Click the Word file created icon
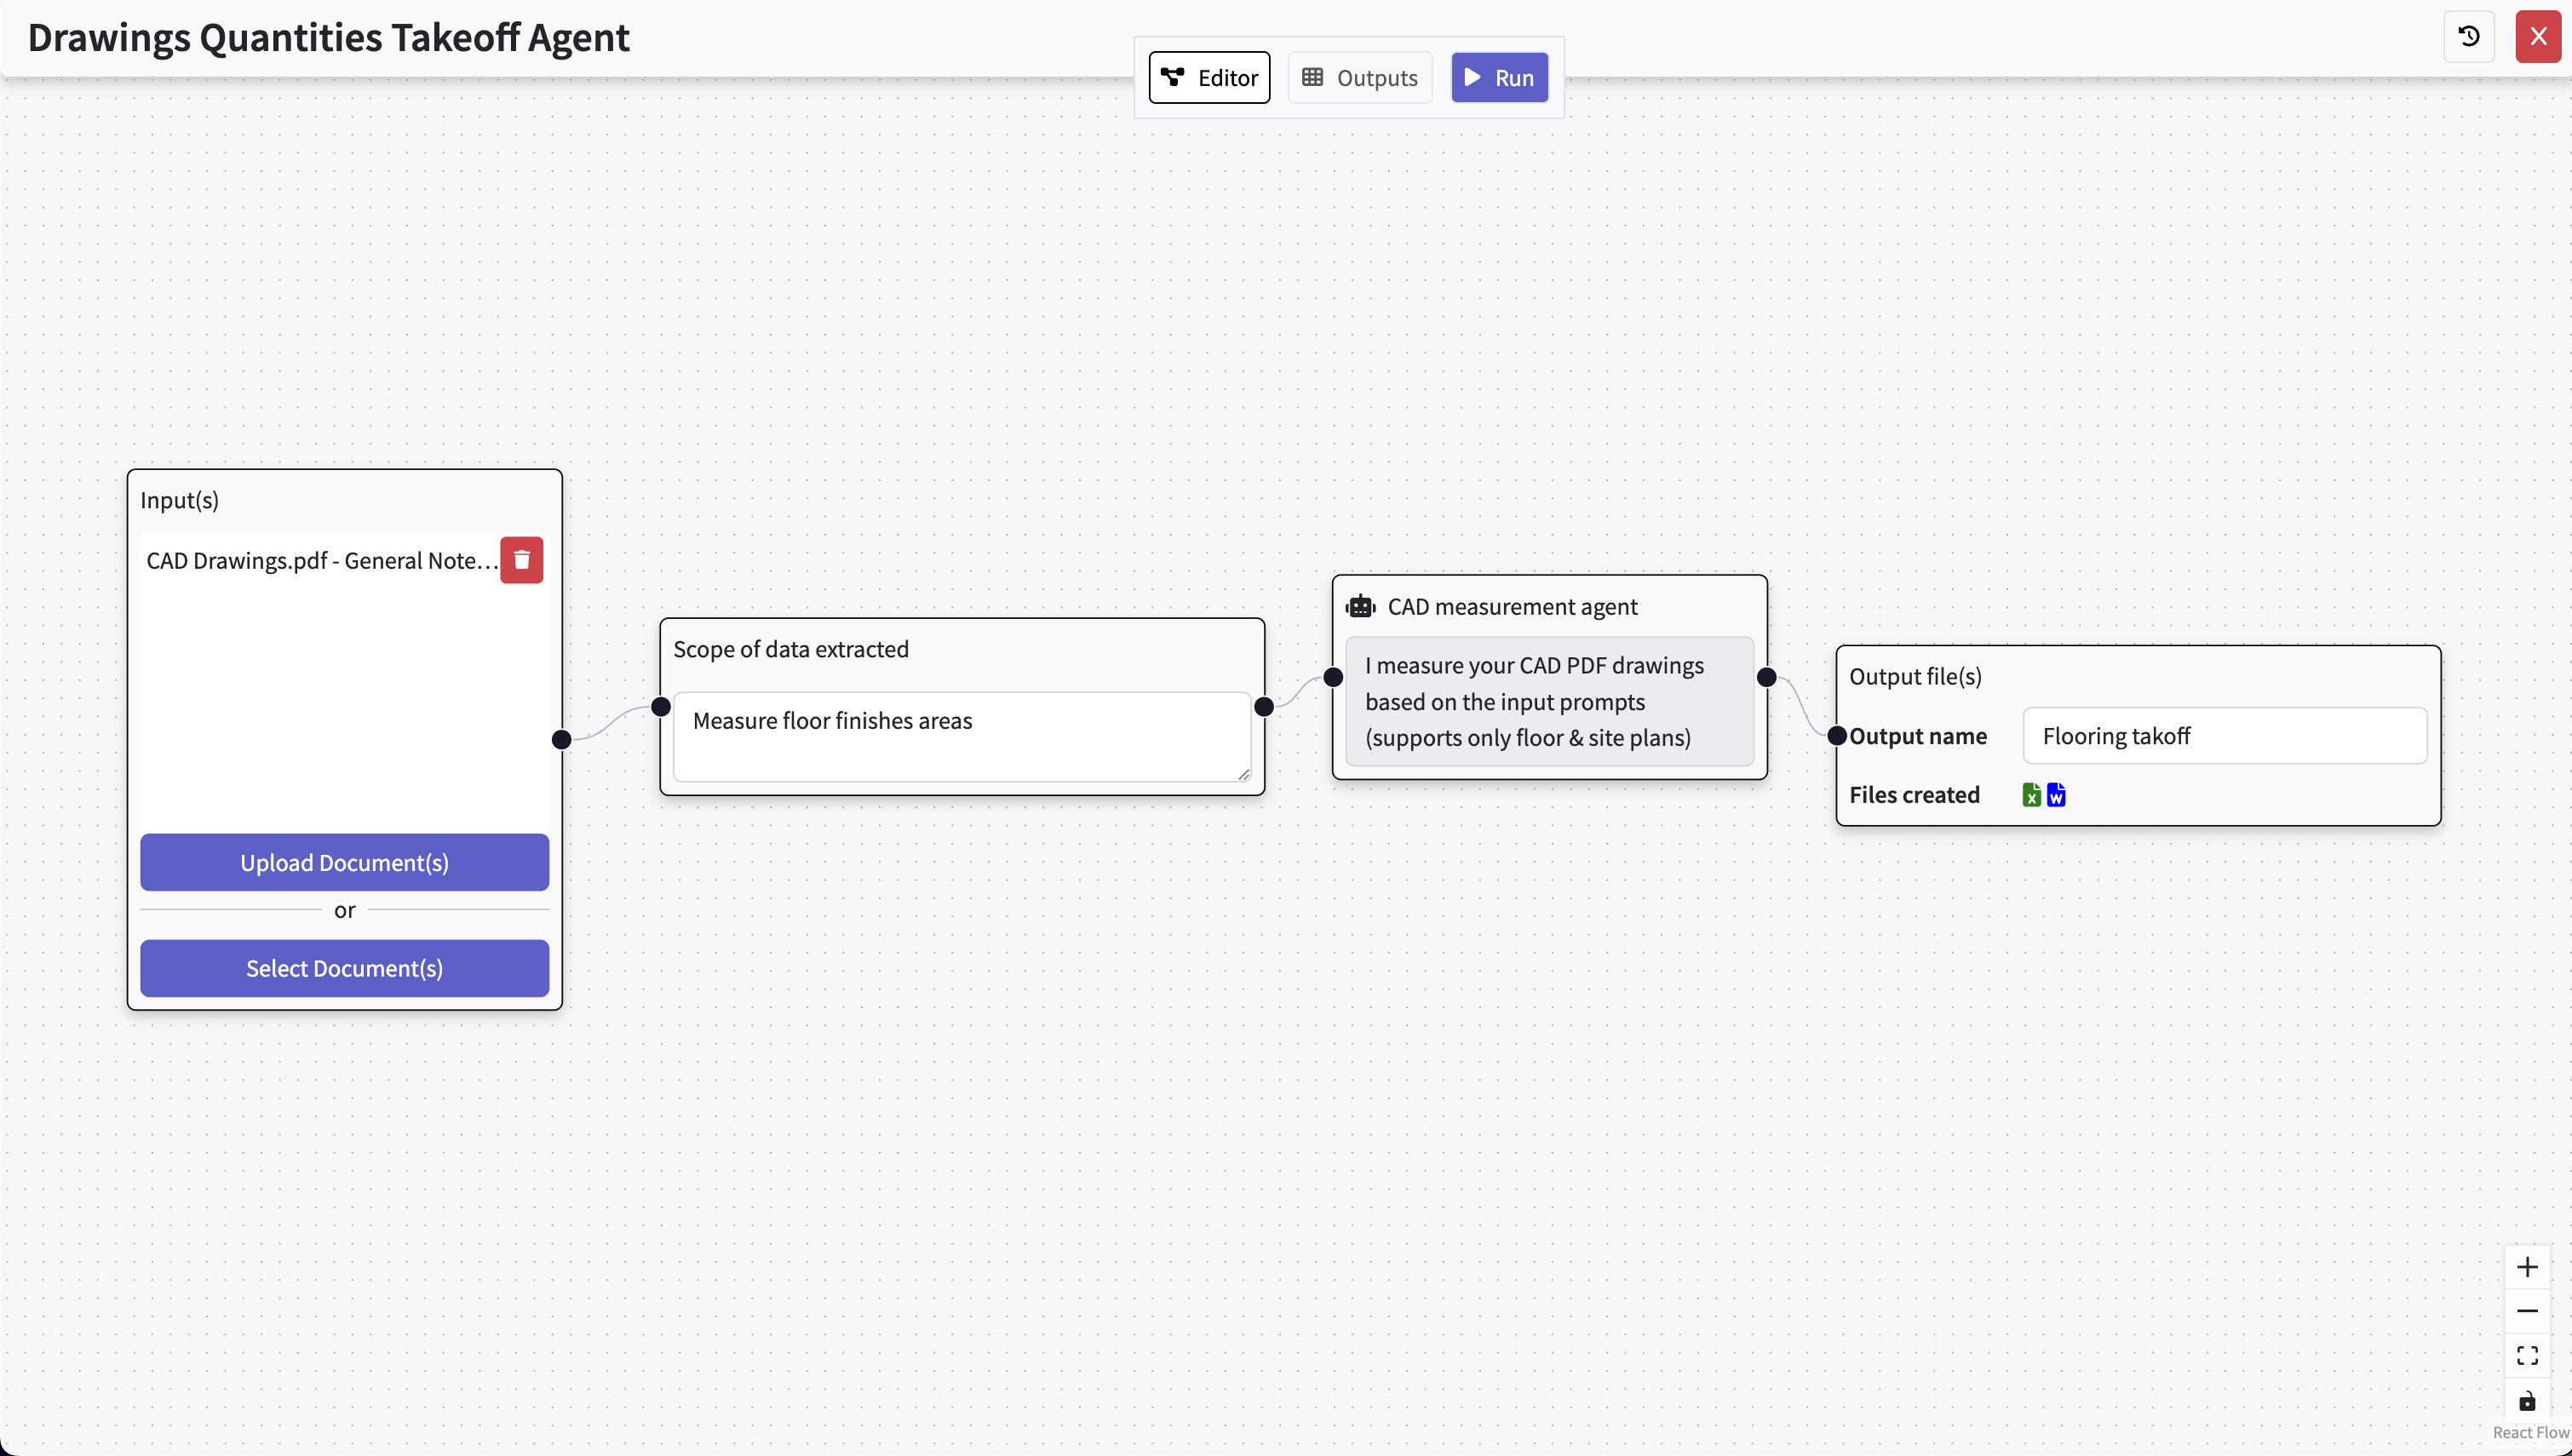2572x1456 pixels. [2056, 795]
